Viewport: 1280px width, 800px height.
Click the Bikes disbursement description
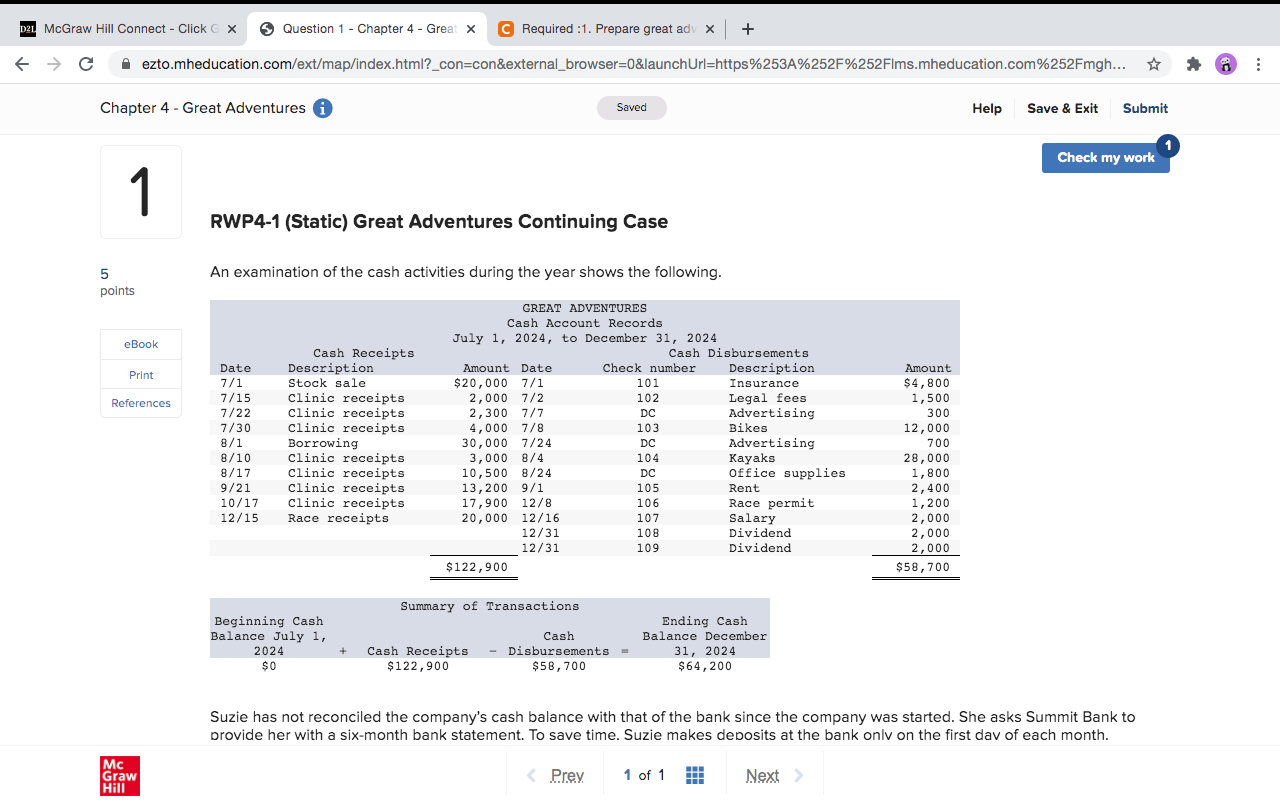[748, 428]
